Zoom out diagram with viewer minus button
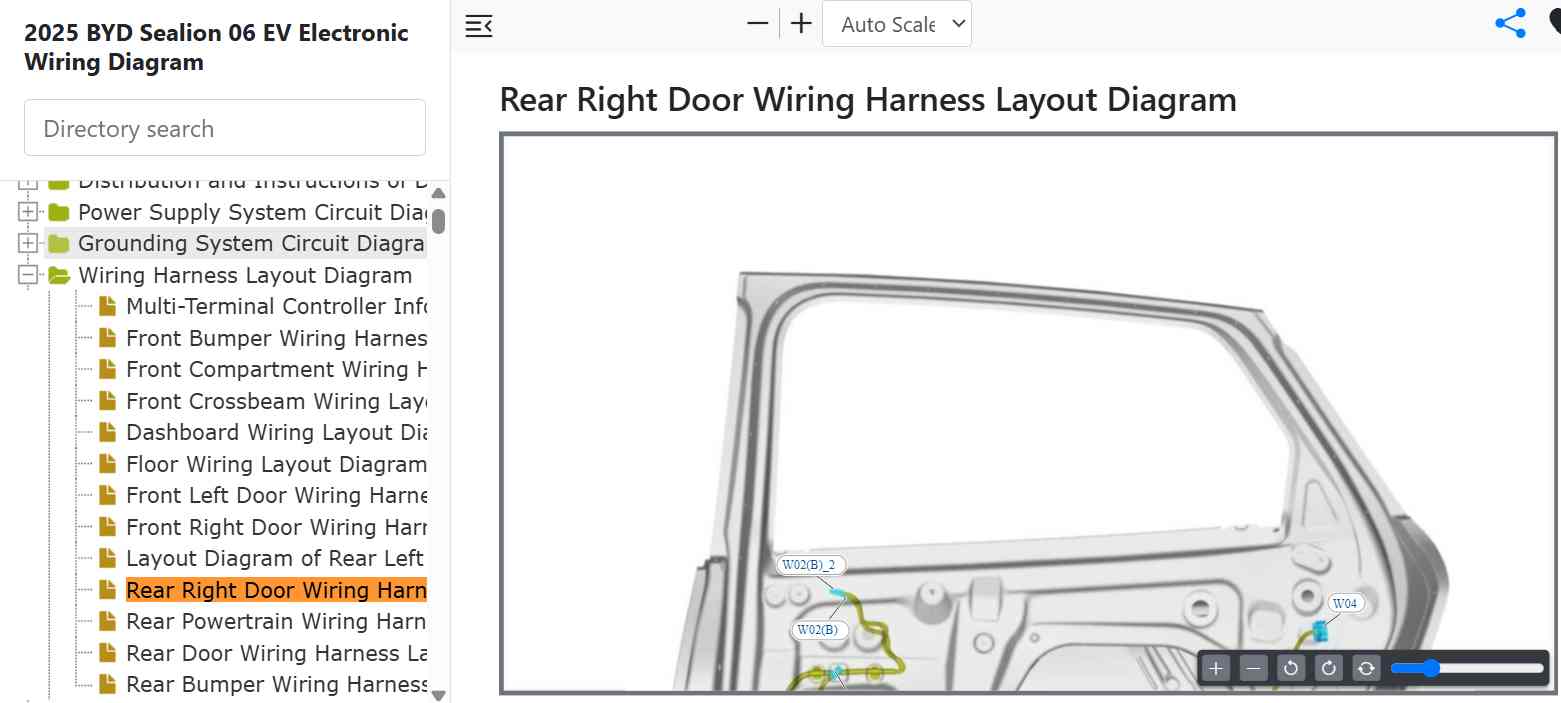 coord(1254,668)
